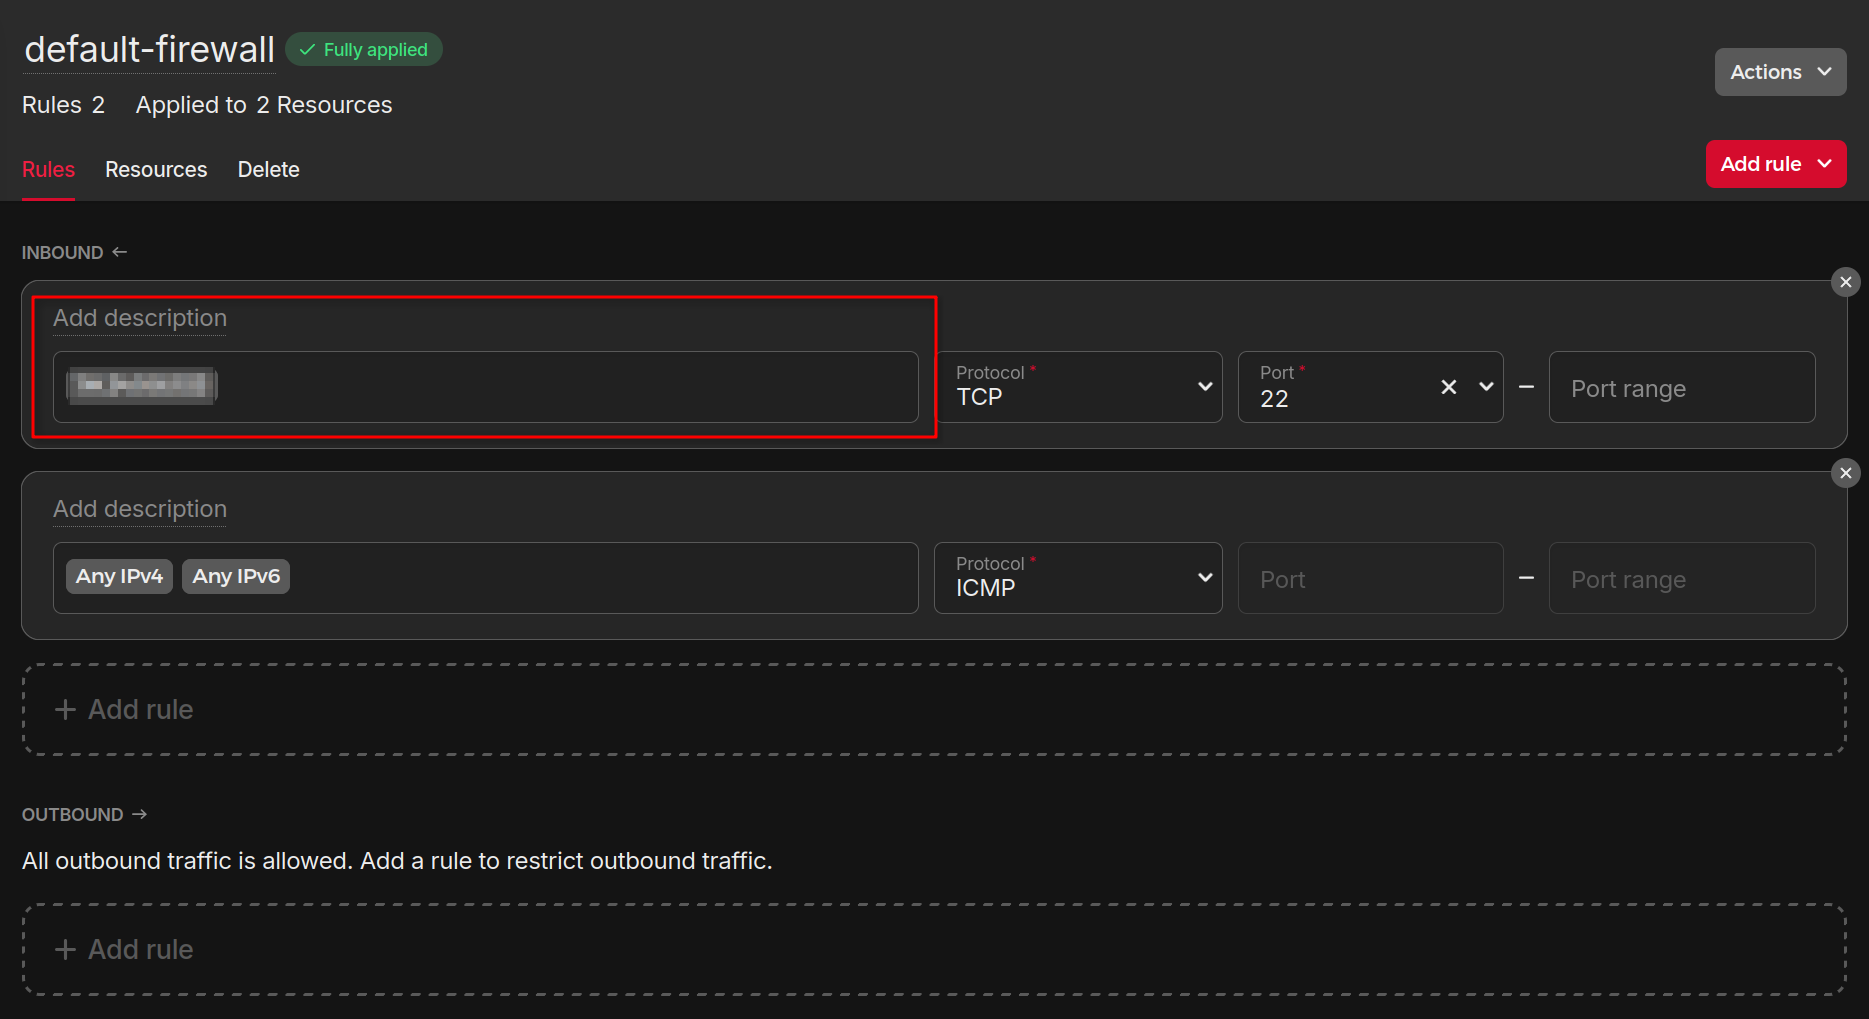Open the Delete tab
Image resolution: width=1869 pixels, height=1019 pixels.
coord(268,170)
